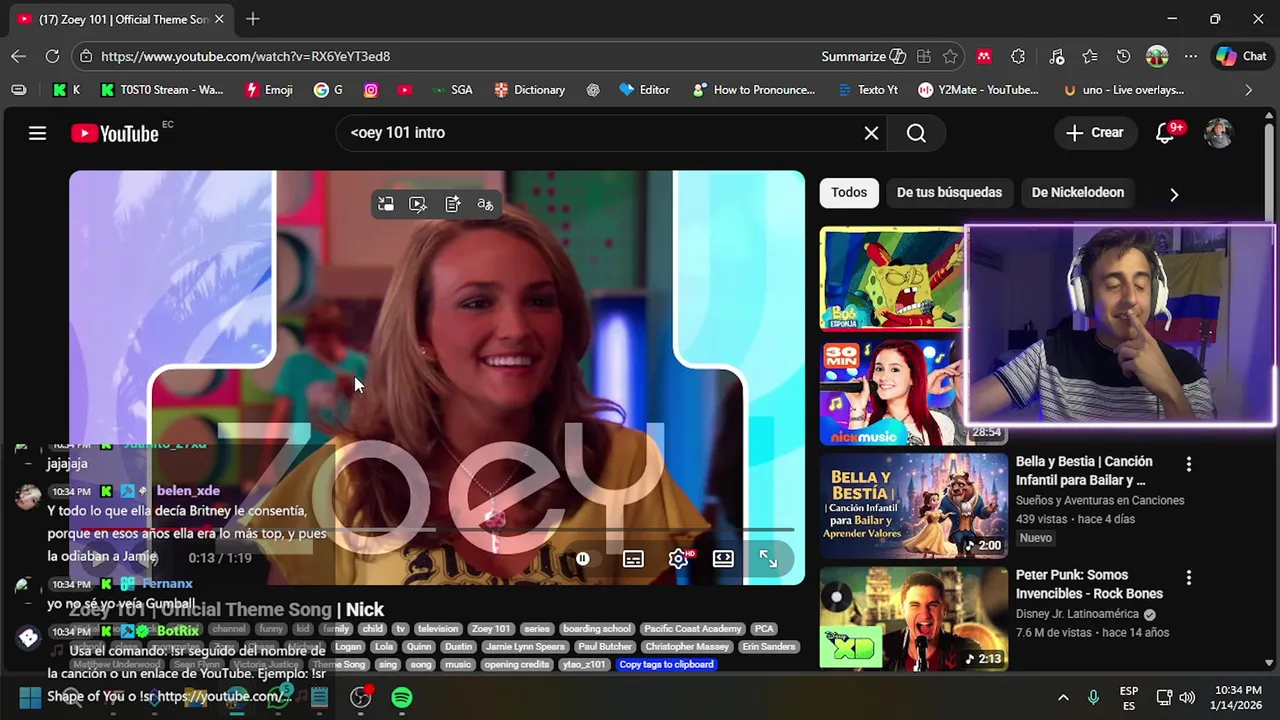The width and height of the screenshot is (1280, 720).
Task: Open the Instagram bookmark
Action: coord(370,90)
